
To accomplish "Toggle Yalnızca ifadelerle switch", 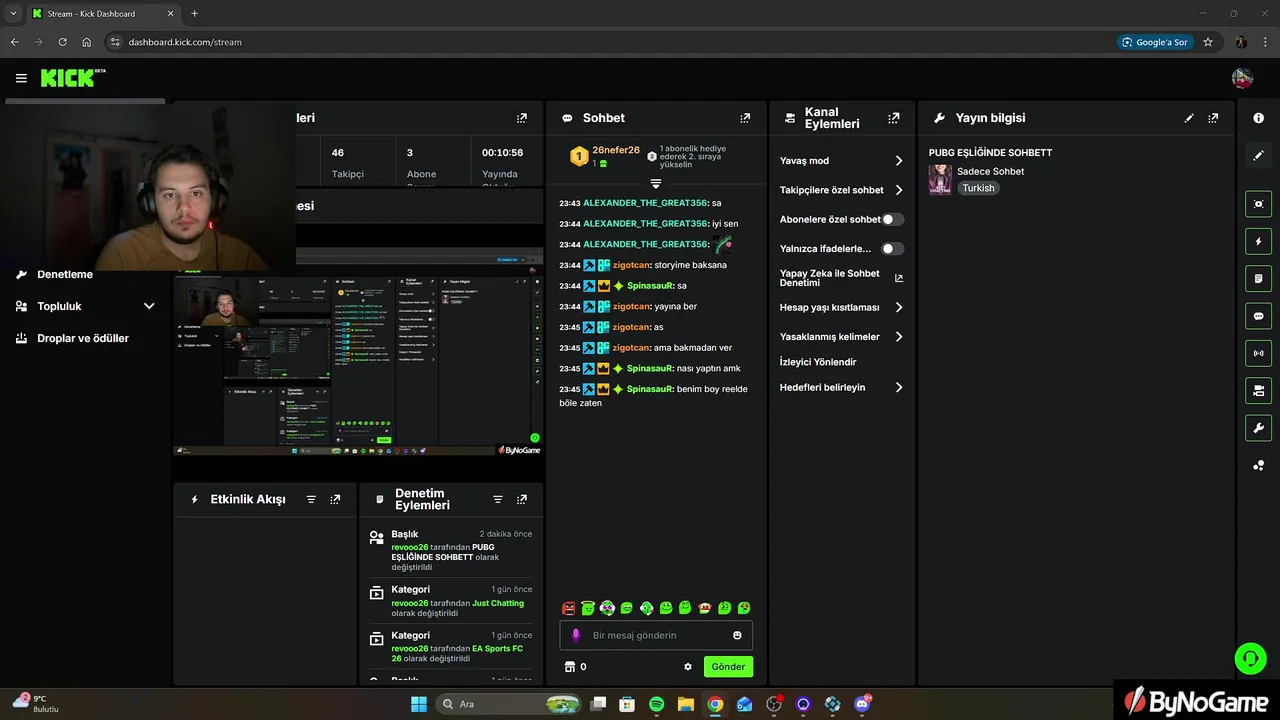I will [893, 249].
